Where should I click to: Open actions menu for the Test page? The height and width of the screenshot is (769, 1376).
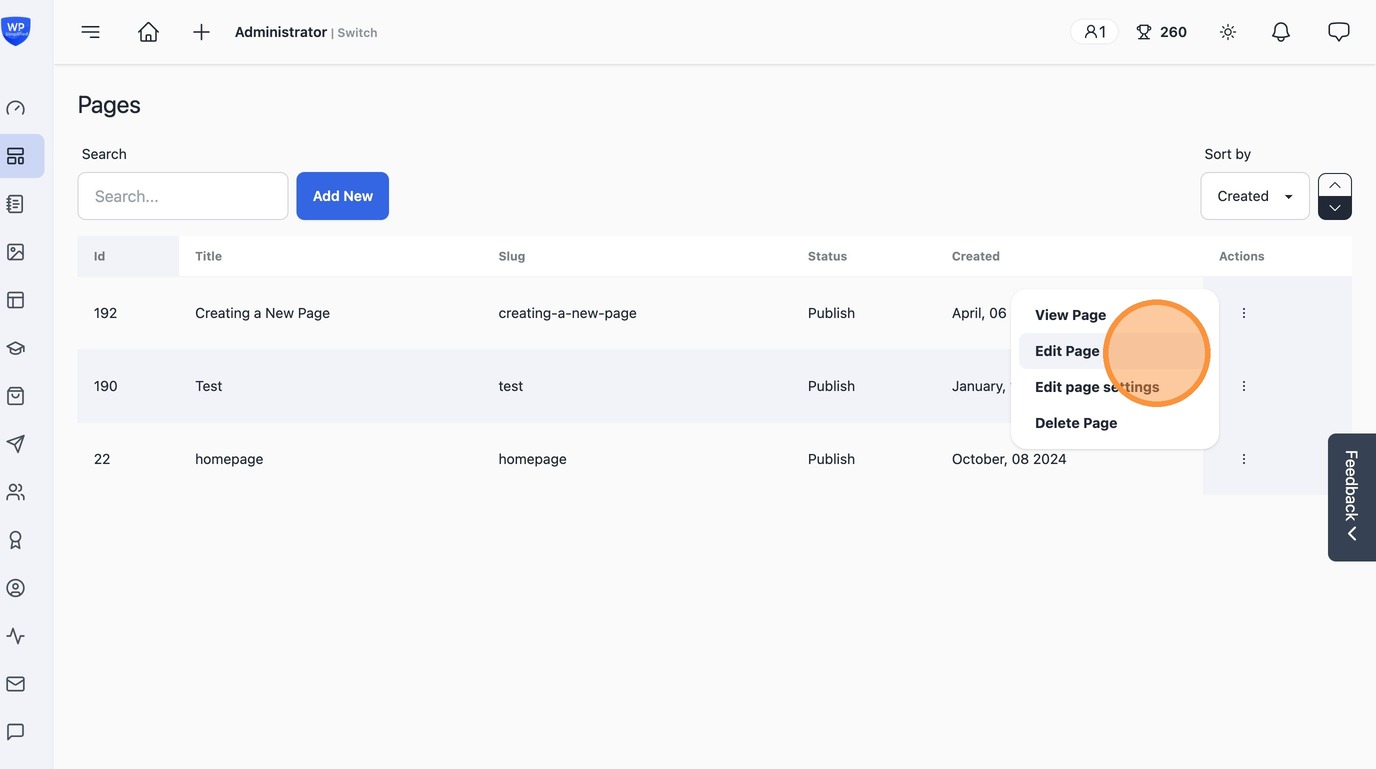(1244, 386)
